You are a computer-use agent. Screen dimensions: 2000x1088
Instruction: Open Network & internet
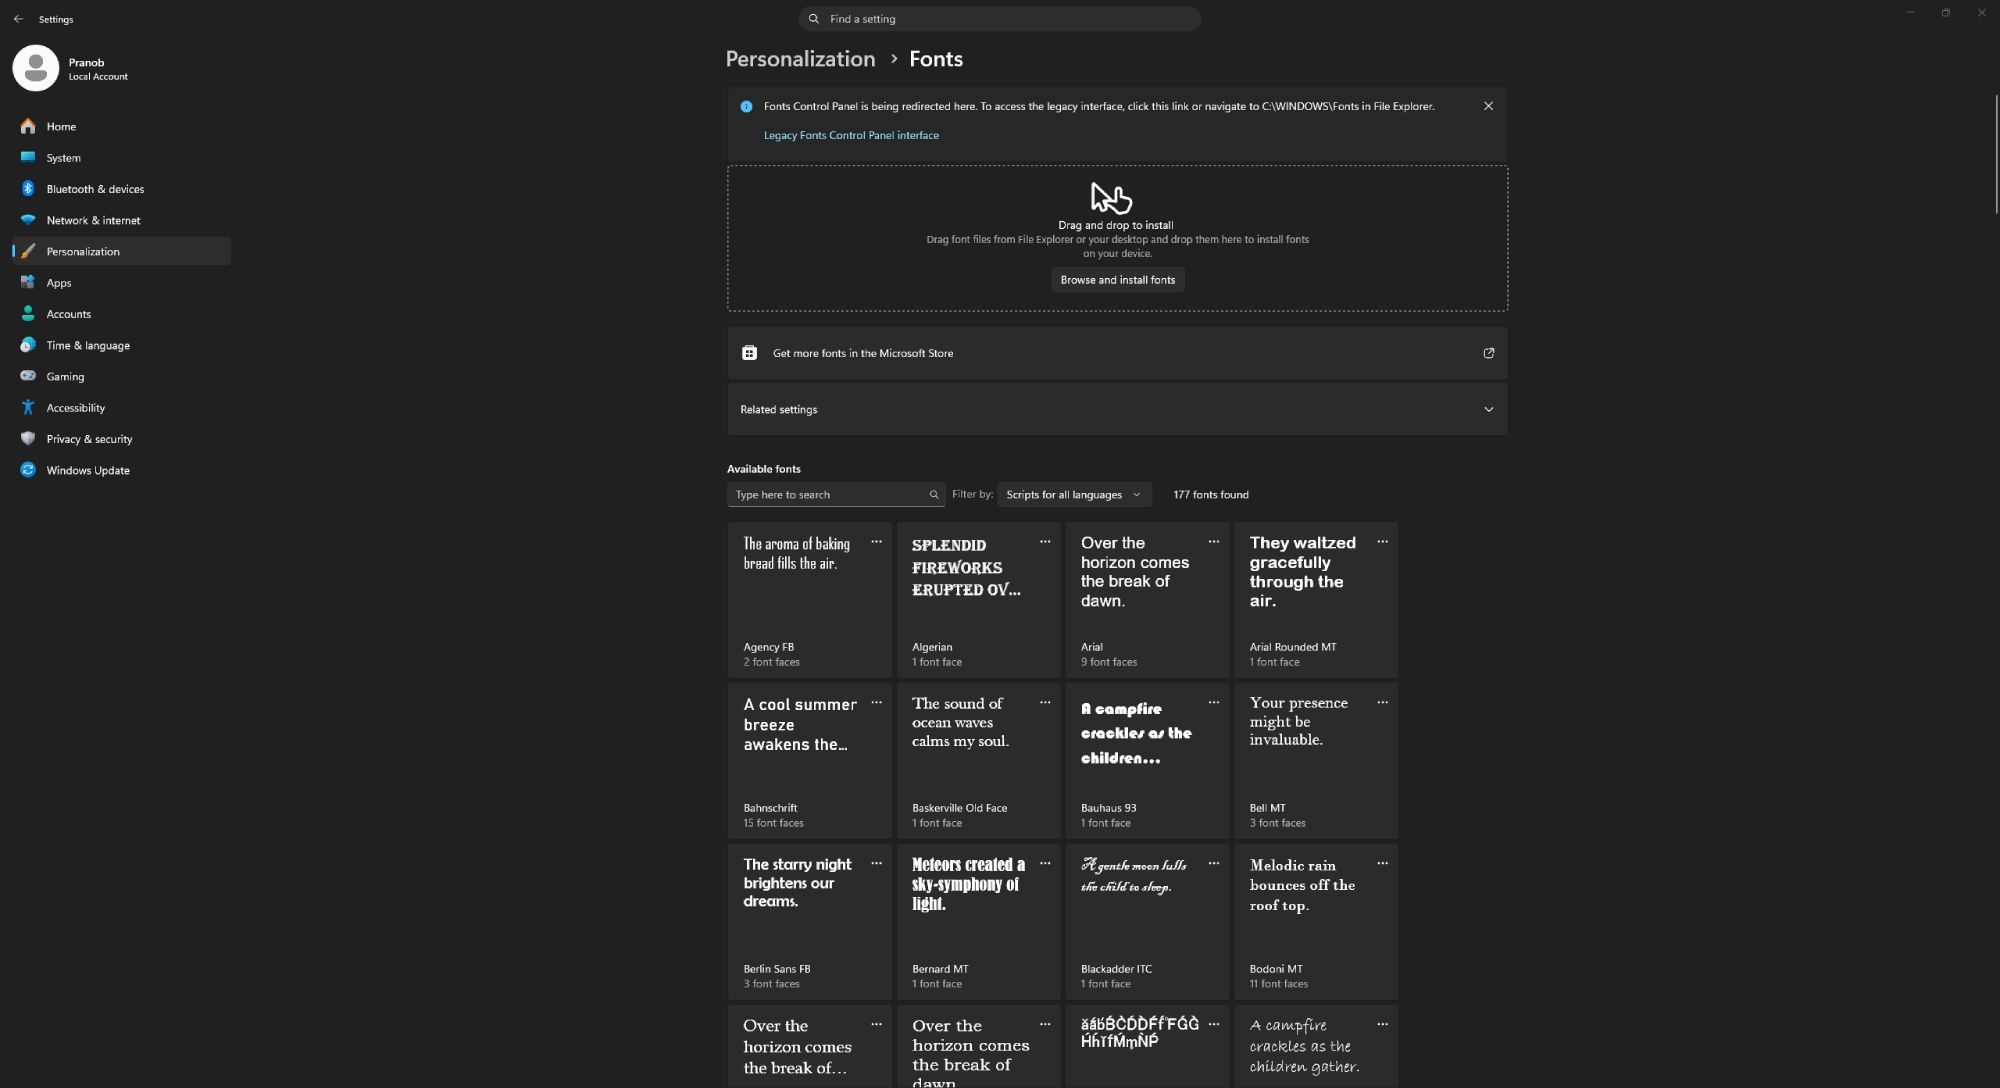point(121,220)
